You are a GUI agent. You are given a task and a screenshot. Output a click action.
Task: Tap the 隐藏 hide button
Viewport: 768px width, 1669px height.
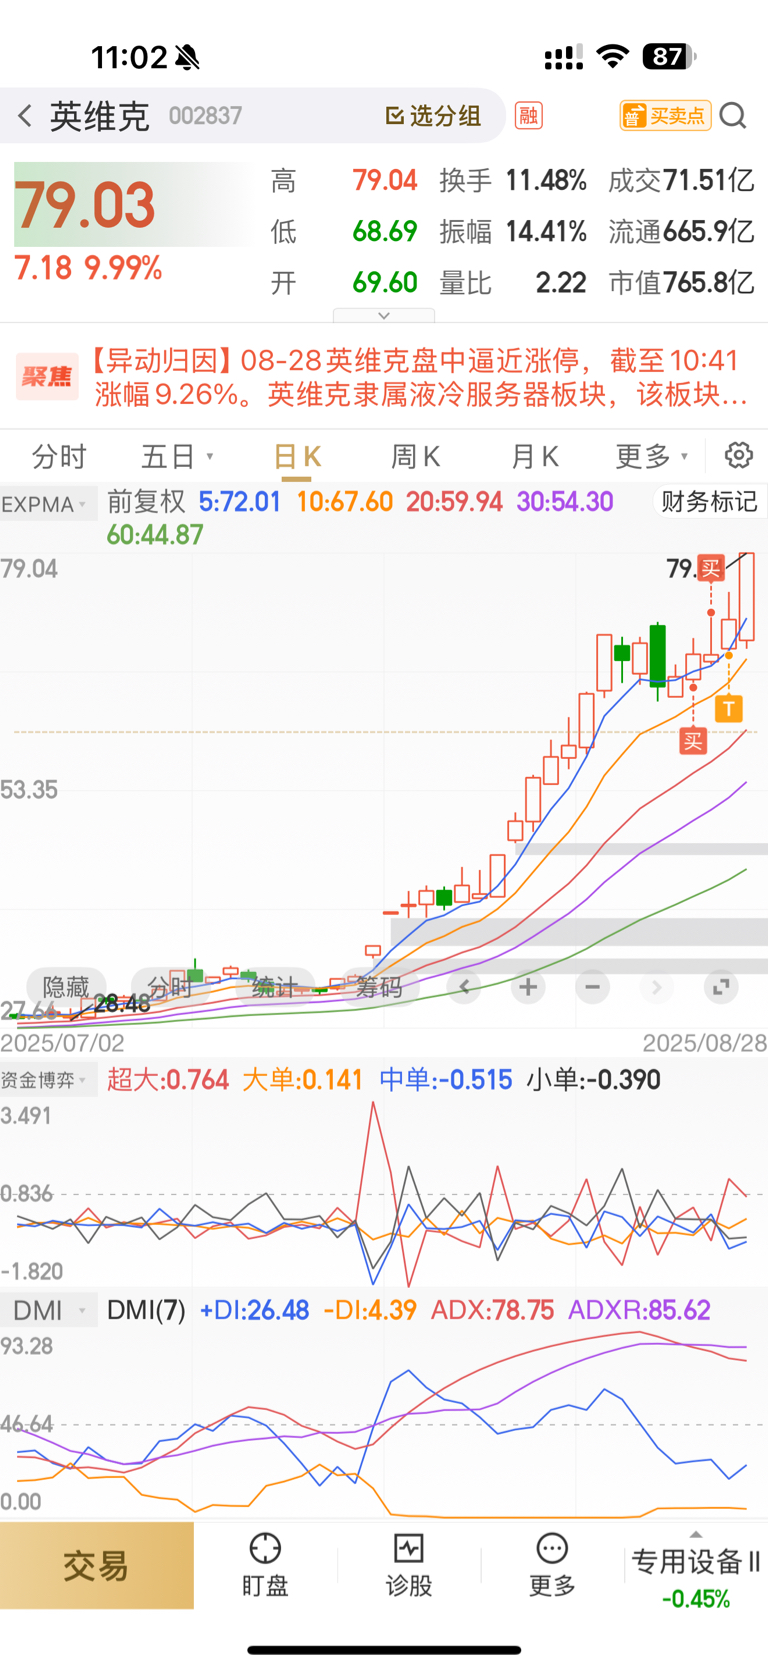[x=66, y=988]
